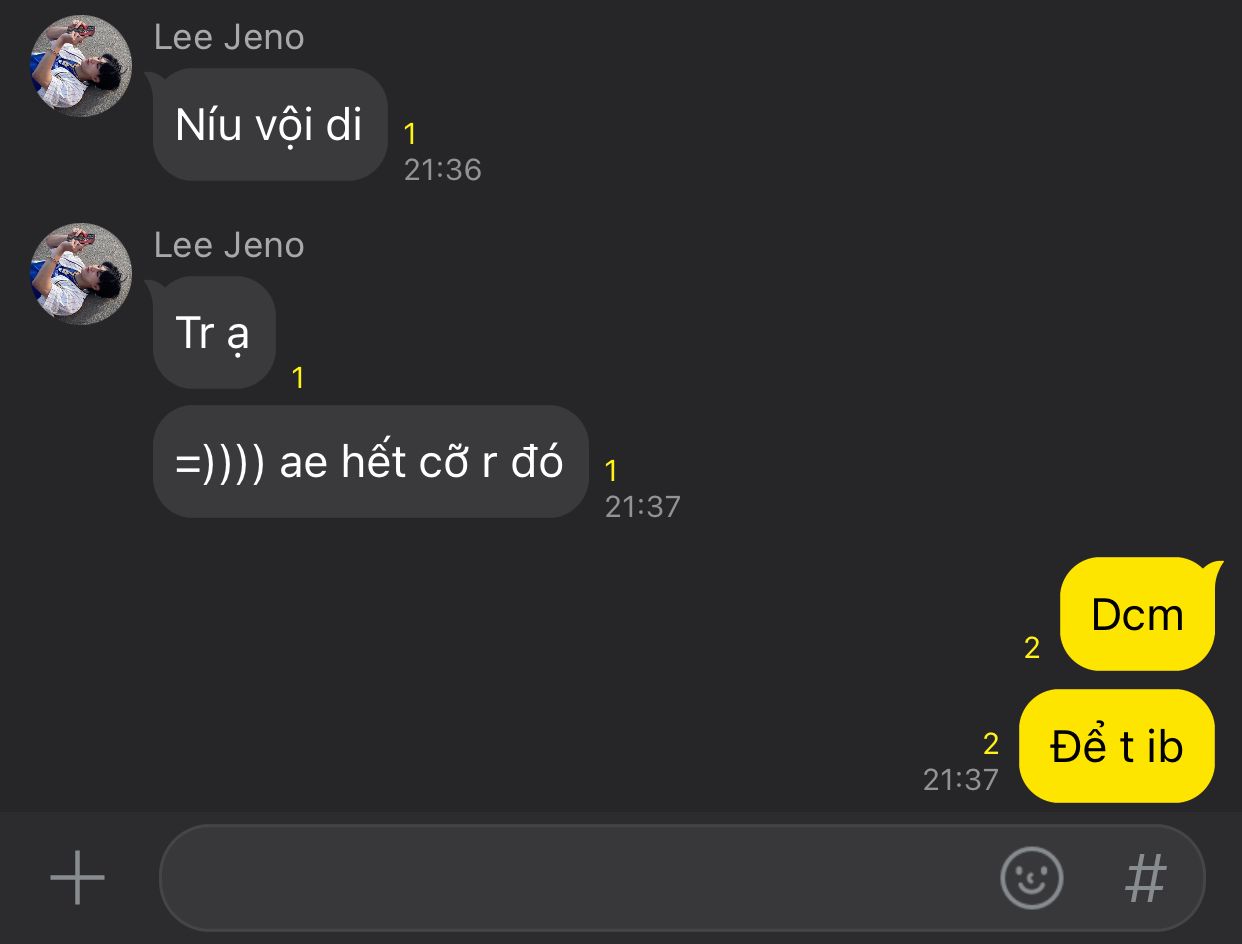Screen dimensions: 1242x944
Task: Open the emoji smiley picker
Action: tap(1031, 878)
